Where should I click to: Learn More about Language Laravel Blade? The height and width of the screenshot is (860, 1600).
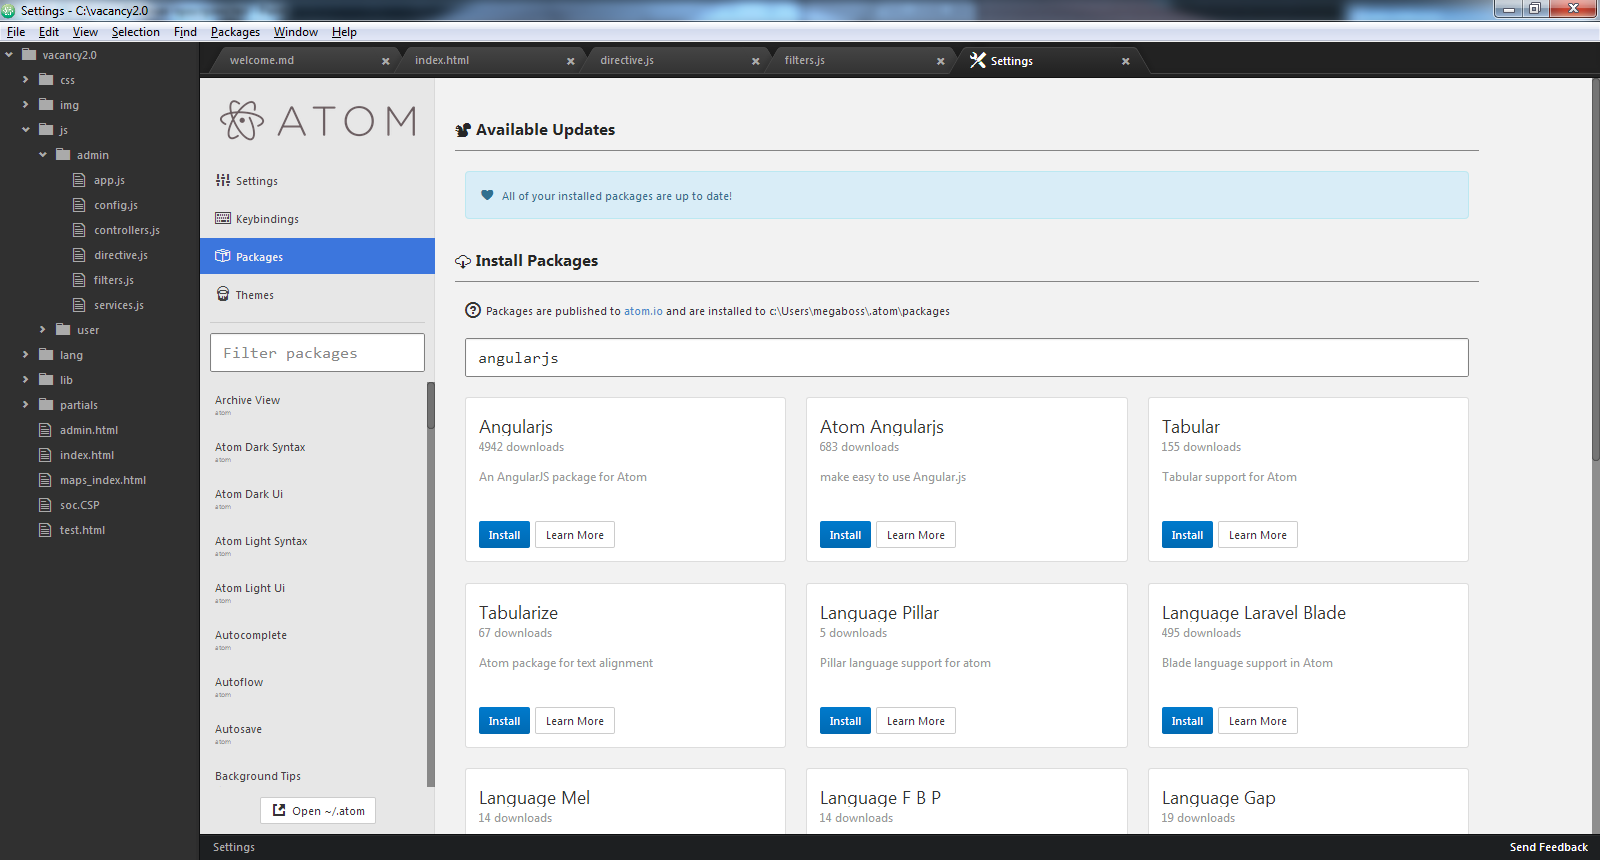tap(1258, 721)
